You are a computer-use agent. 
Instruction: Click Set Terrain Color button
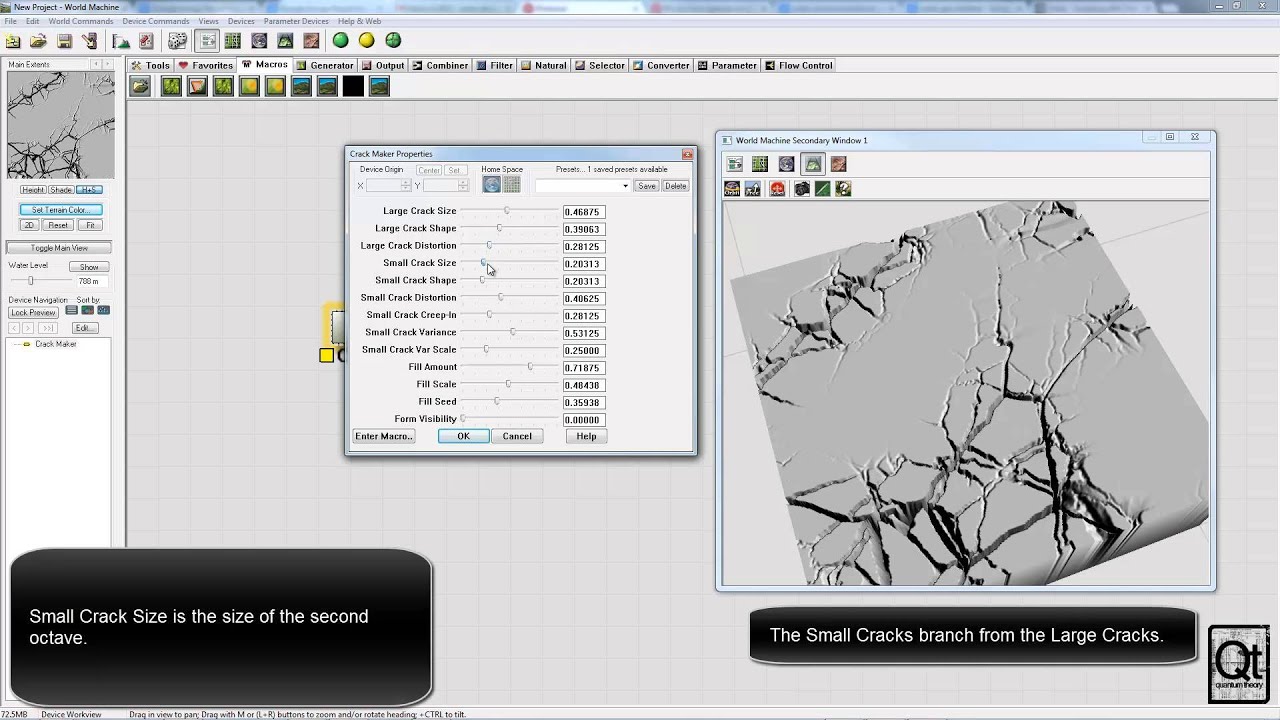tap(61, 210)
